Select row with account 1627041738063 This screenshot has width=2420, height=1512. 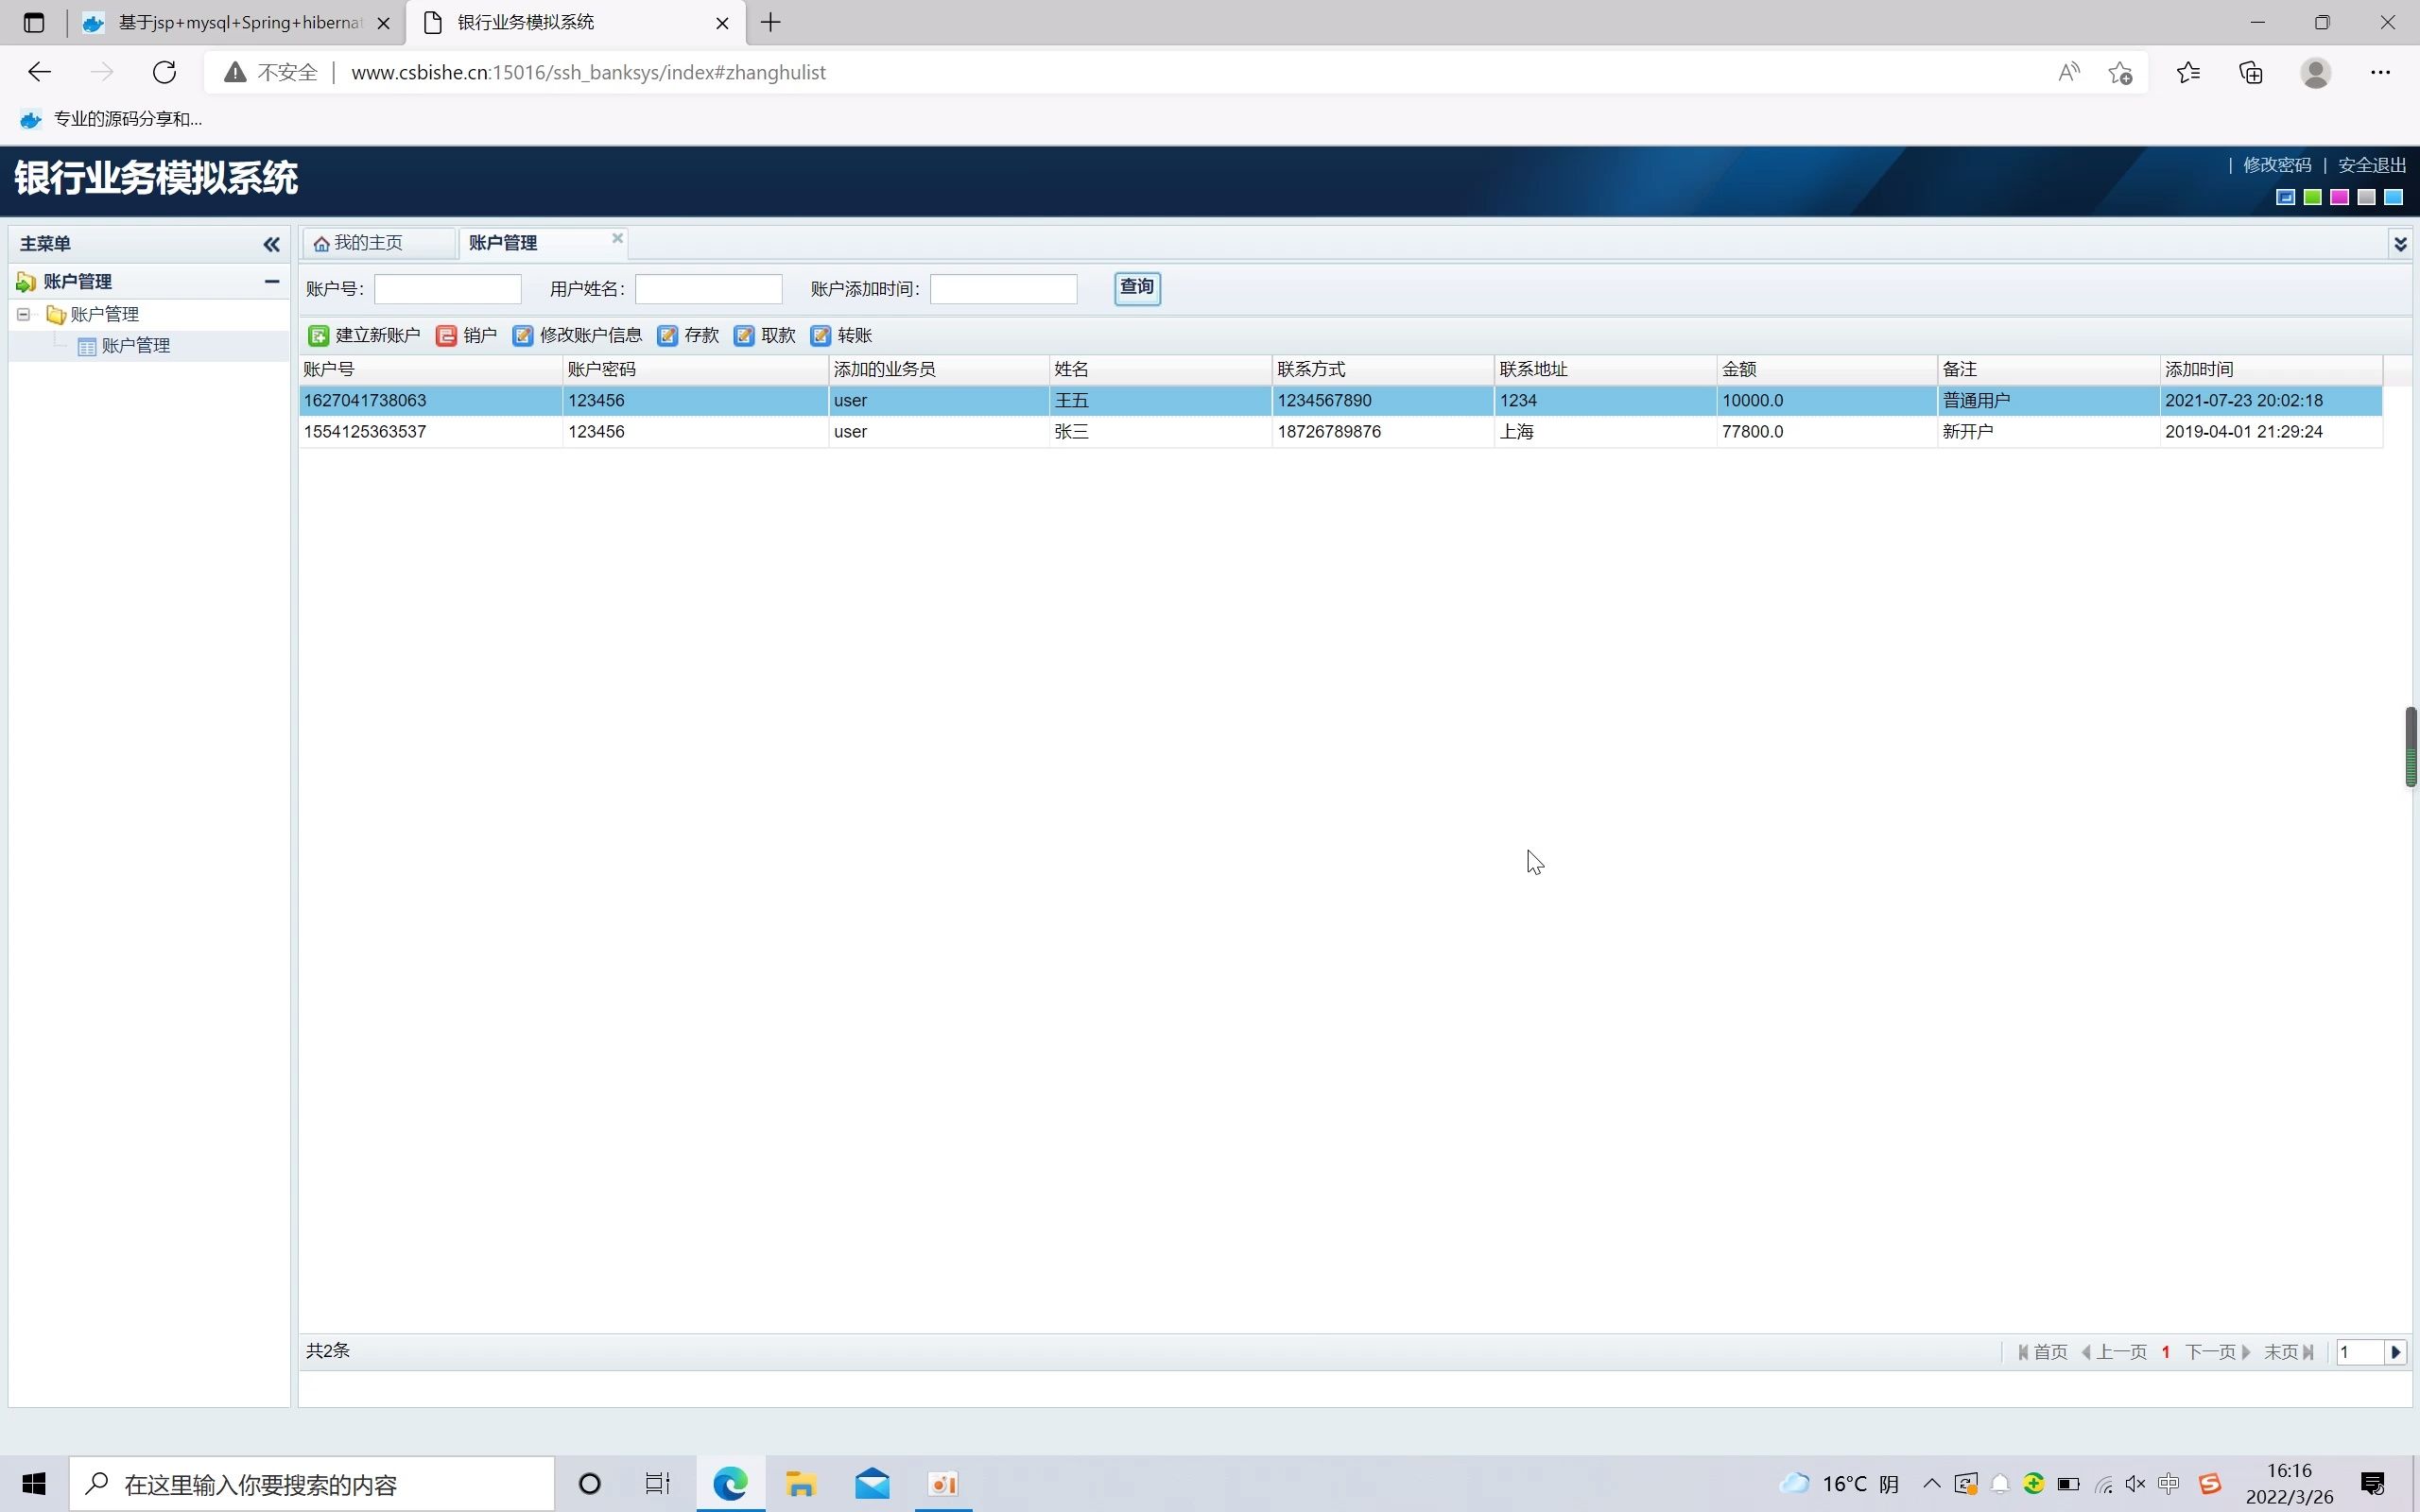point(1340,401)
